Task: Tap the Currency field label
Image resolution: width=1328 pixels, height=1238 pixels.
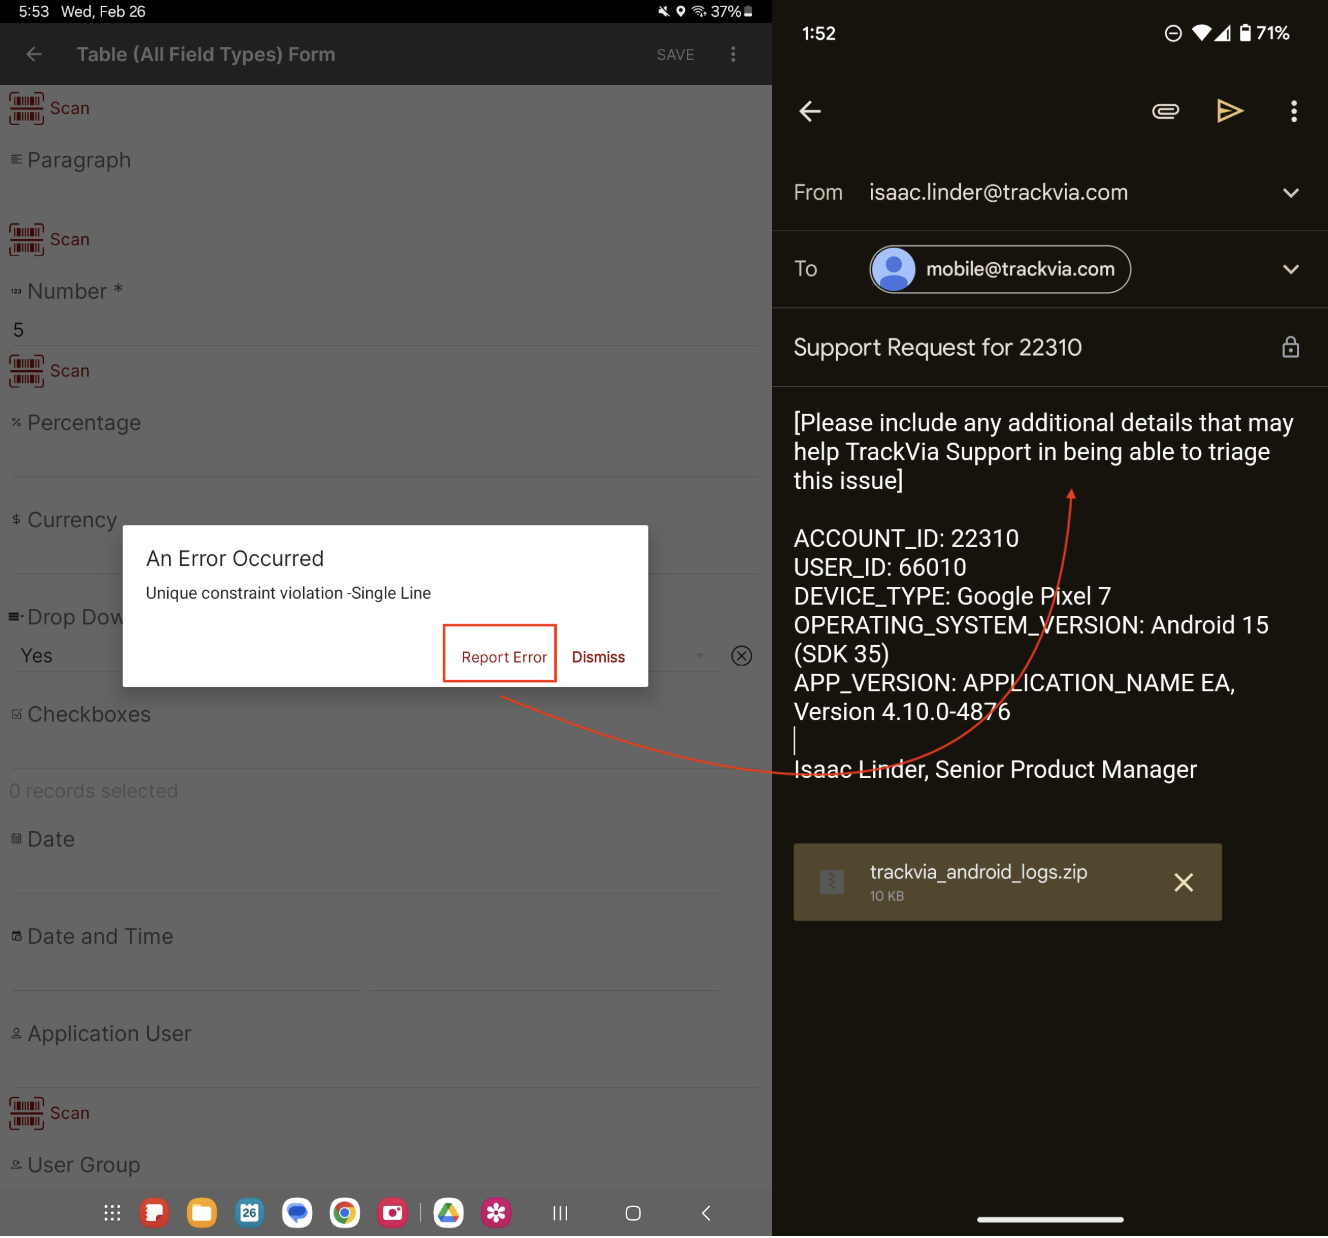Action: 72,520
